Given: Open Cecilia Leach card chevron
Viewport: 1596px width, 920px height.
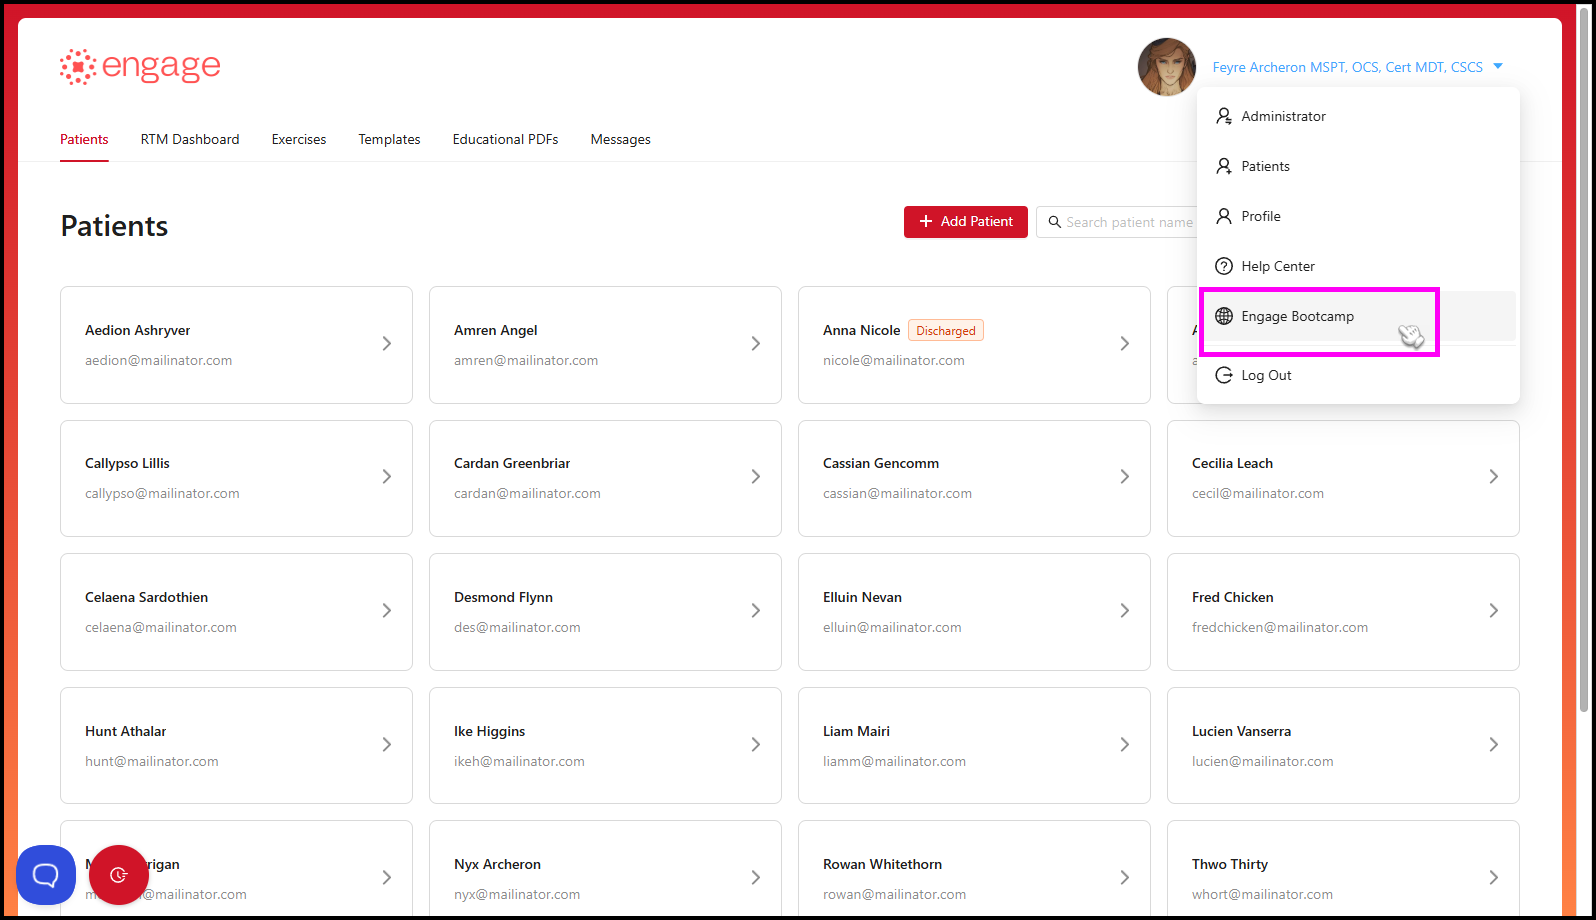Looking at the screenshot, I should [1494, 477].
